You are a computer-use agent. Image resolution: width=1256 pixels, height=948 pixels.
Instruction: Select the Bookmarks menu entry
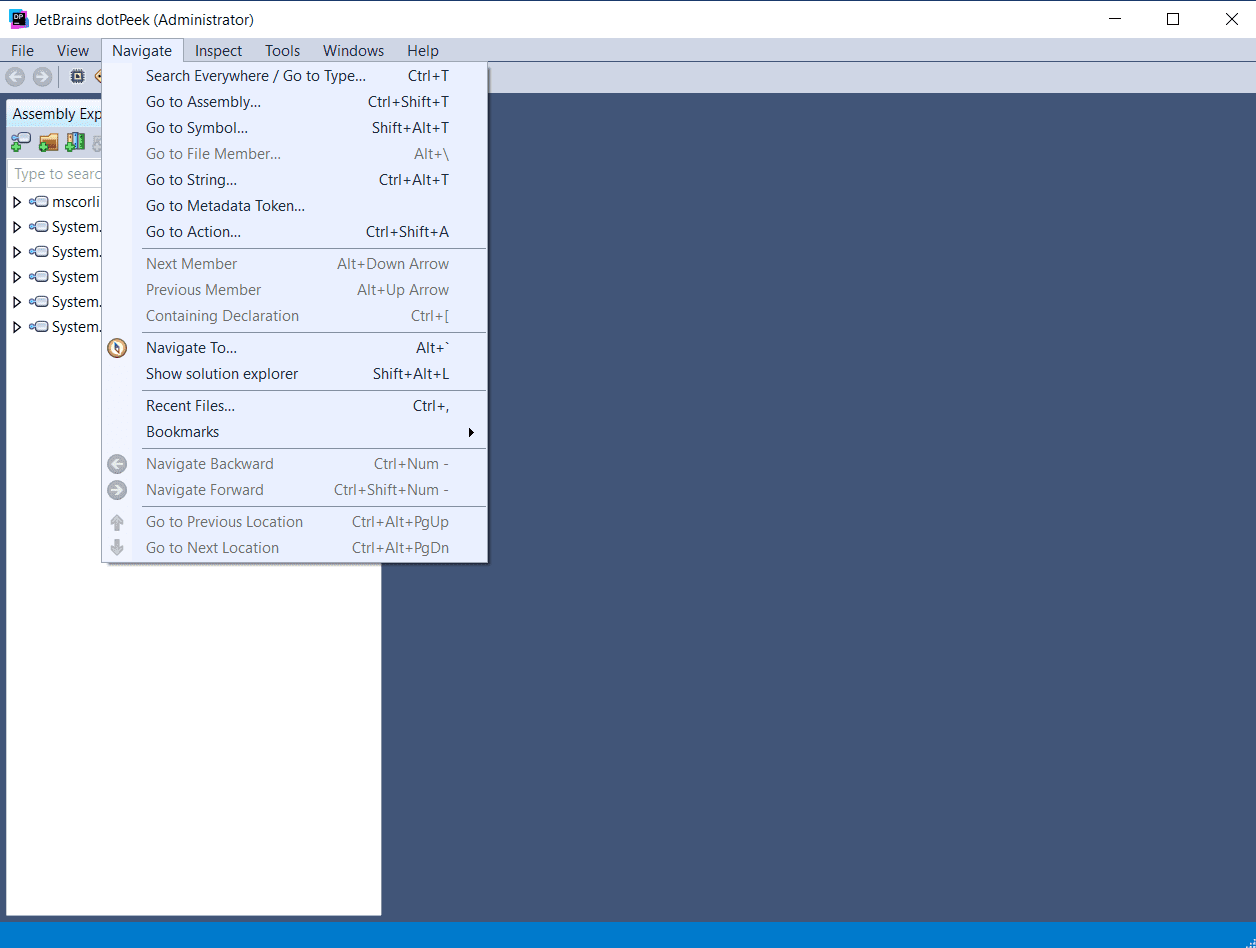pos(295,432)
